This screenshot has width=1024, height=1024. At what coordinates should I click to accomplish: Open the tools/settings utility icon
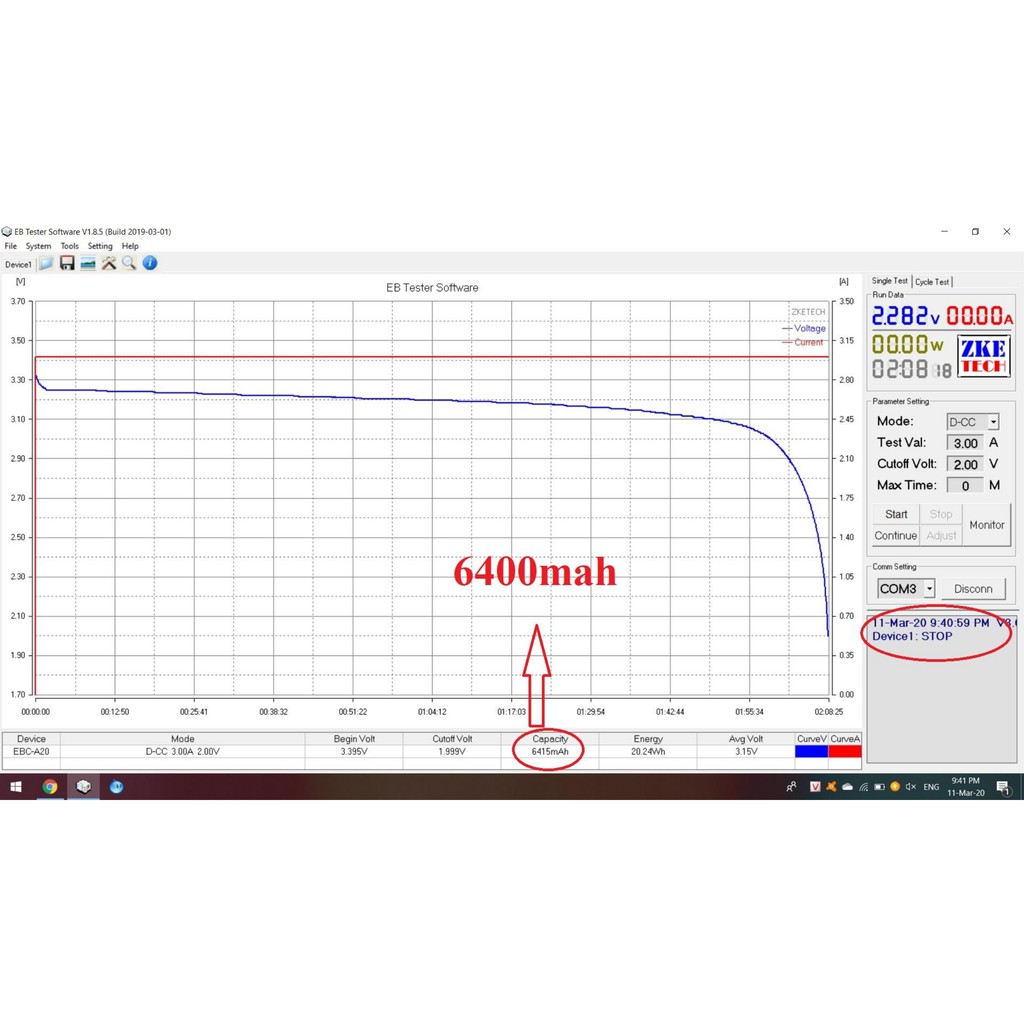108,262
